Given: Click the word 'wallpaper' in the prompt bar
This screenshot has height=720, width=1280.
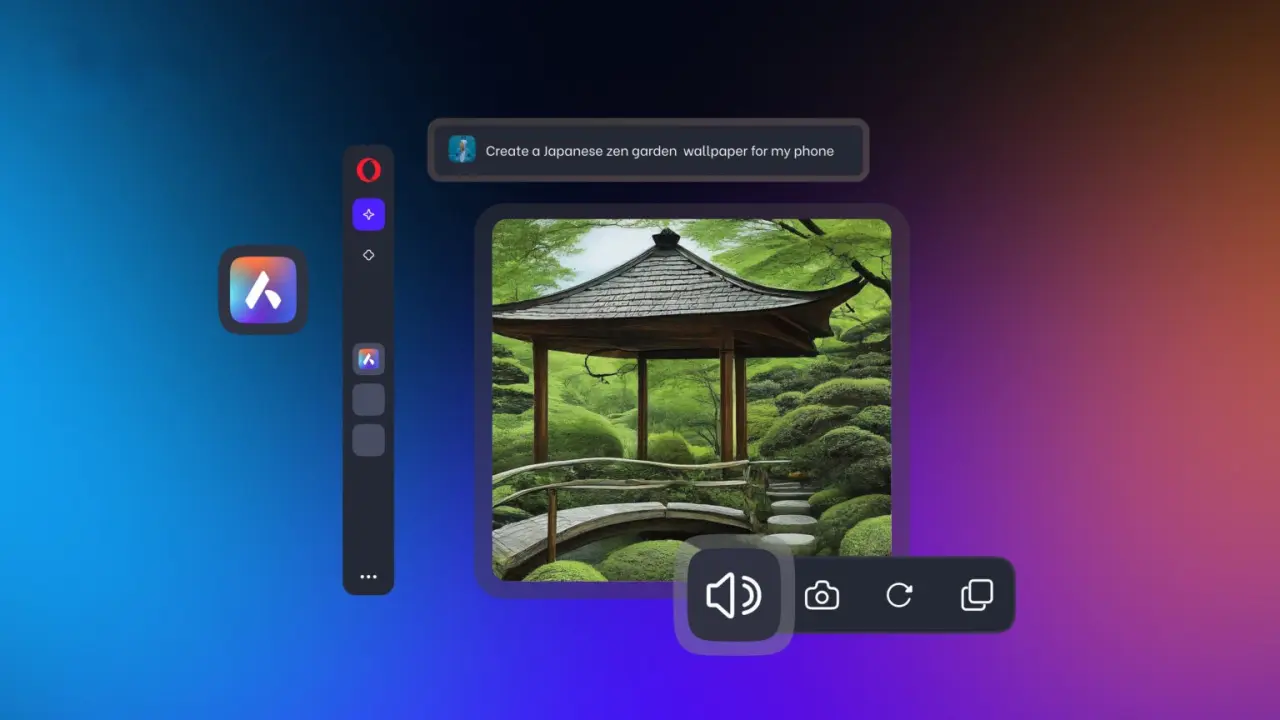Looking at the screenshot, I should click(x=714, y=151).
